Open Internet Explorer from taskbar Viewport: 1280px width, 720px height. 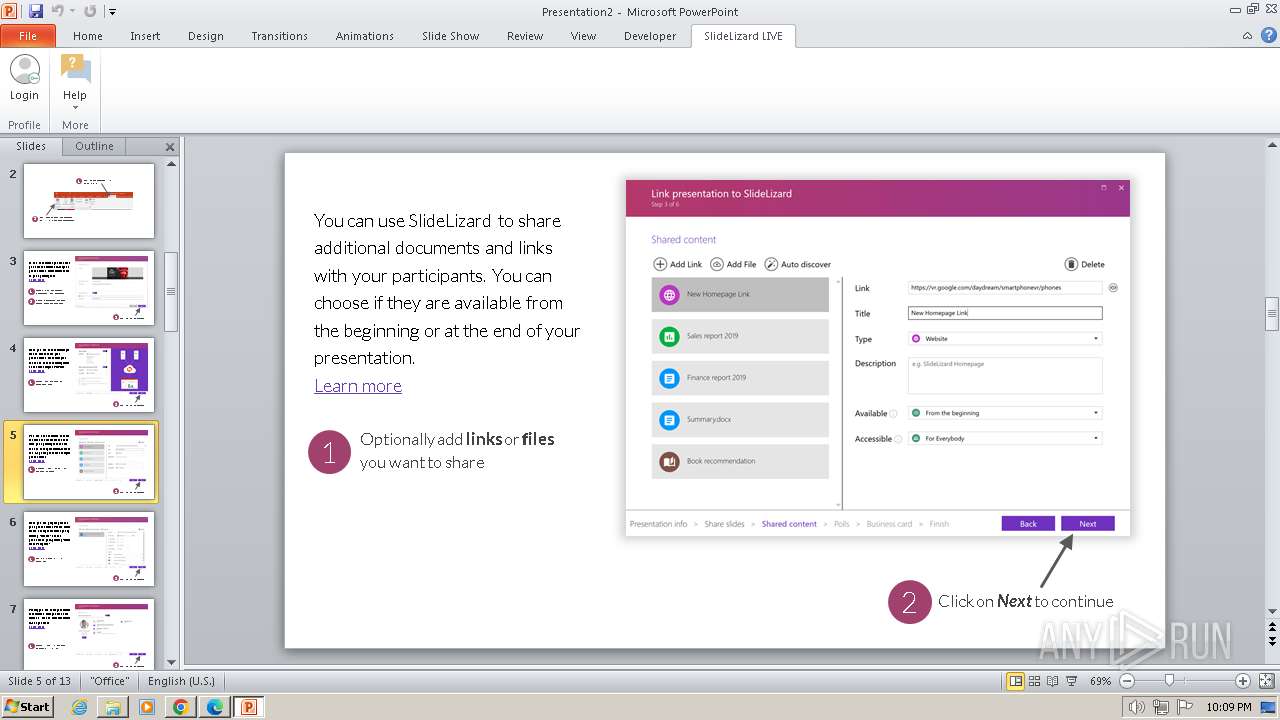(x=79, y=707)
